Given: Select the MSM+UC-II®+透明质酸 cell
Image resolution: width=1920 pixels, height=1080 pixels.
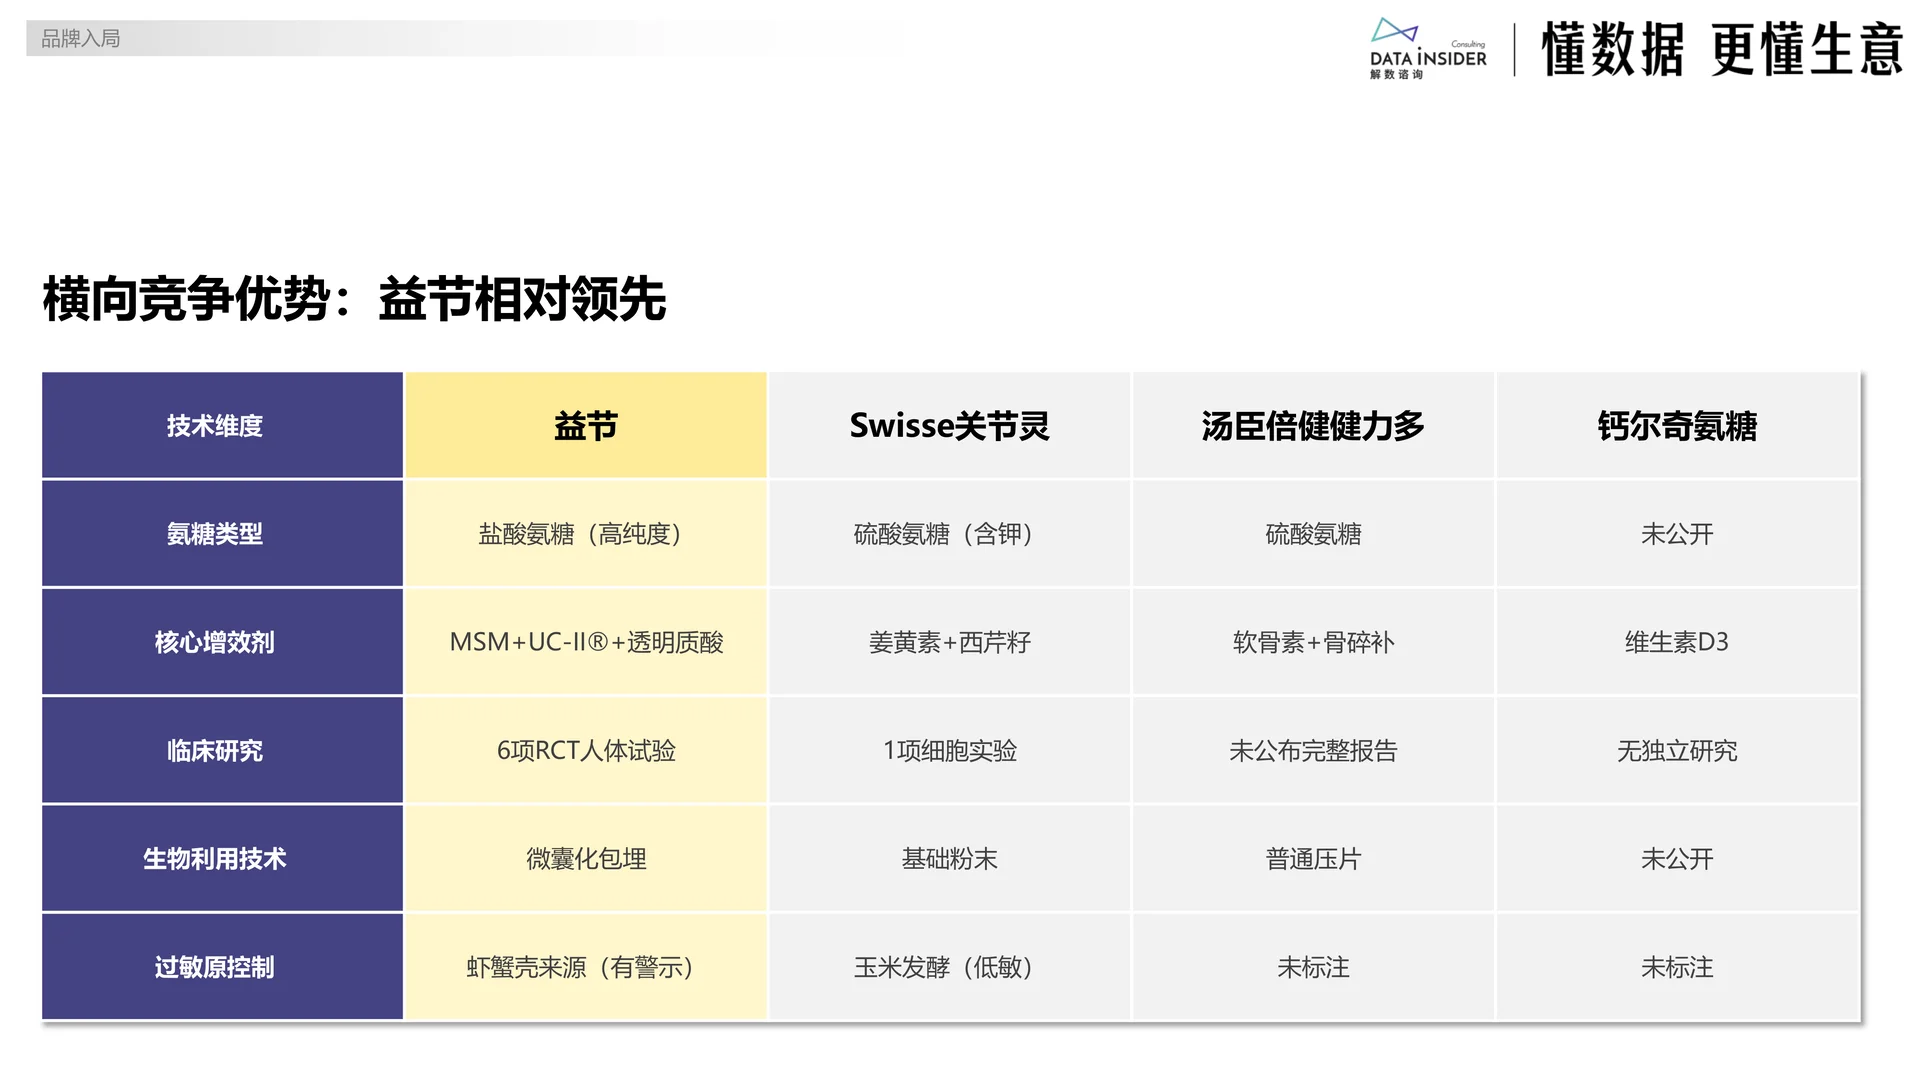Looking at the screenshot, I should click(584, 642).
